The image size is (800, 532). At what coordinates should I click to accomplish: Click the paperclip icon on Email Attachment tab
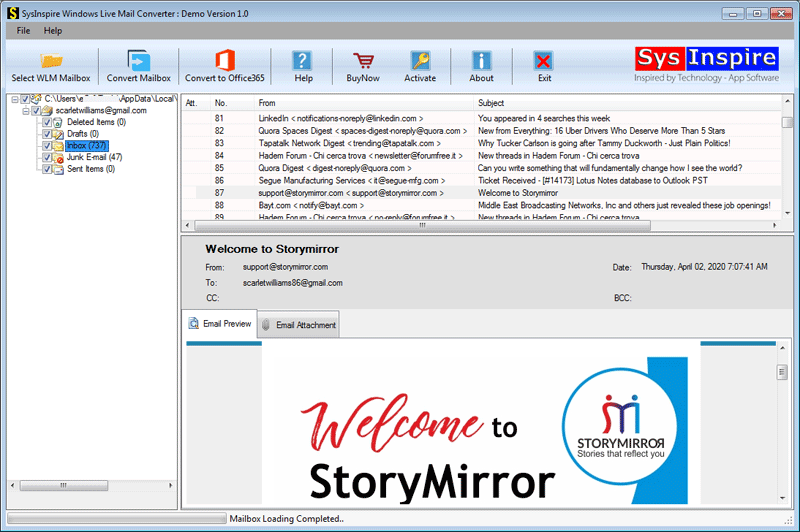click(266, 325)
